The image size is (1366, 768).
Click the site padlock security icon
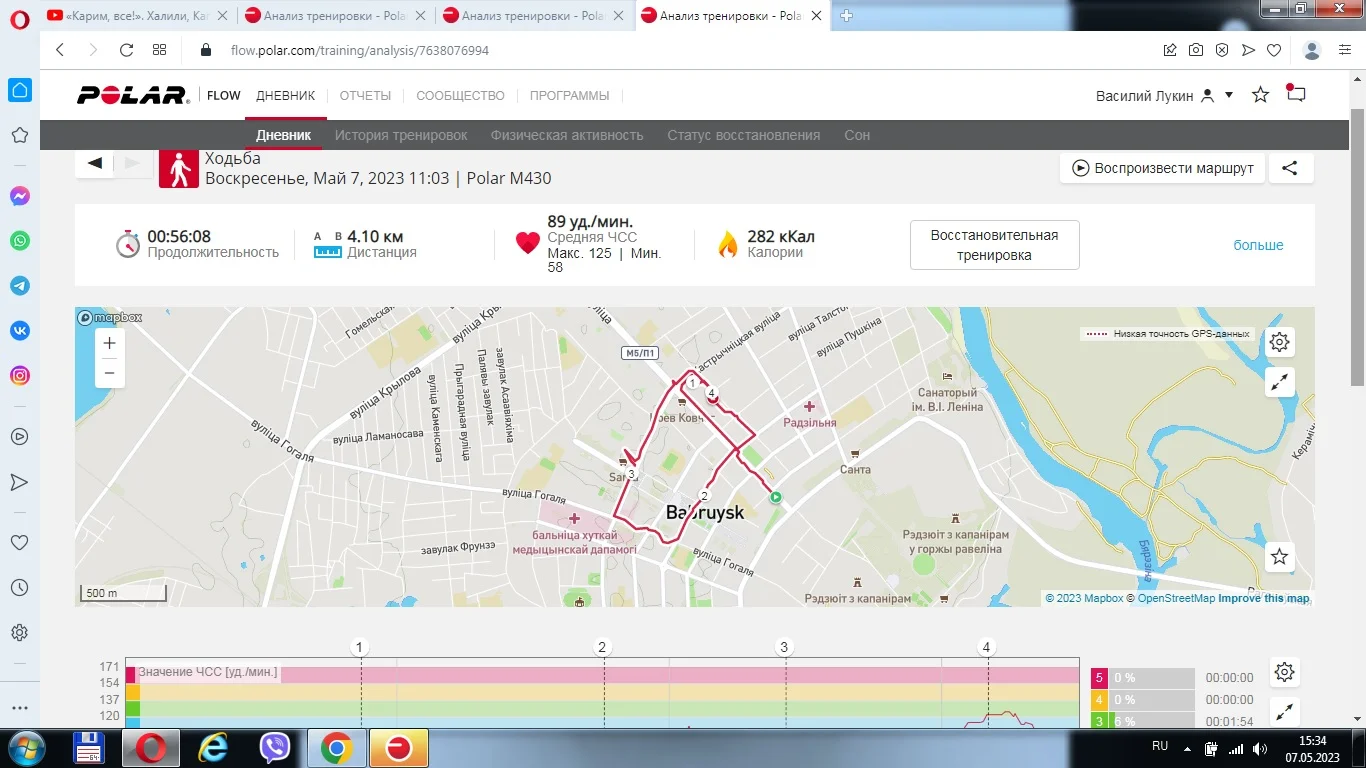click(x=207, y=50)
